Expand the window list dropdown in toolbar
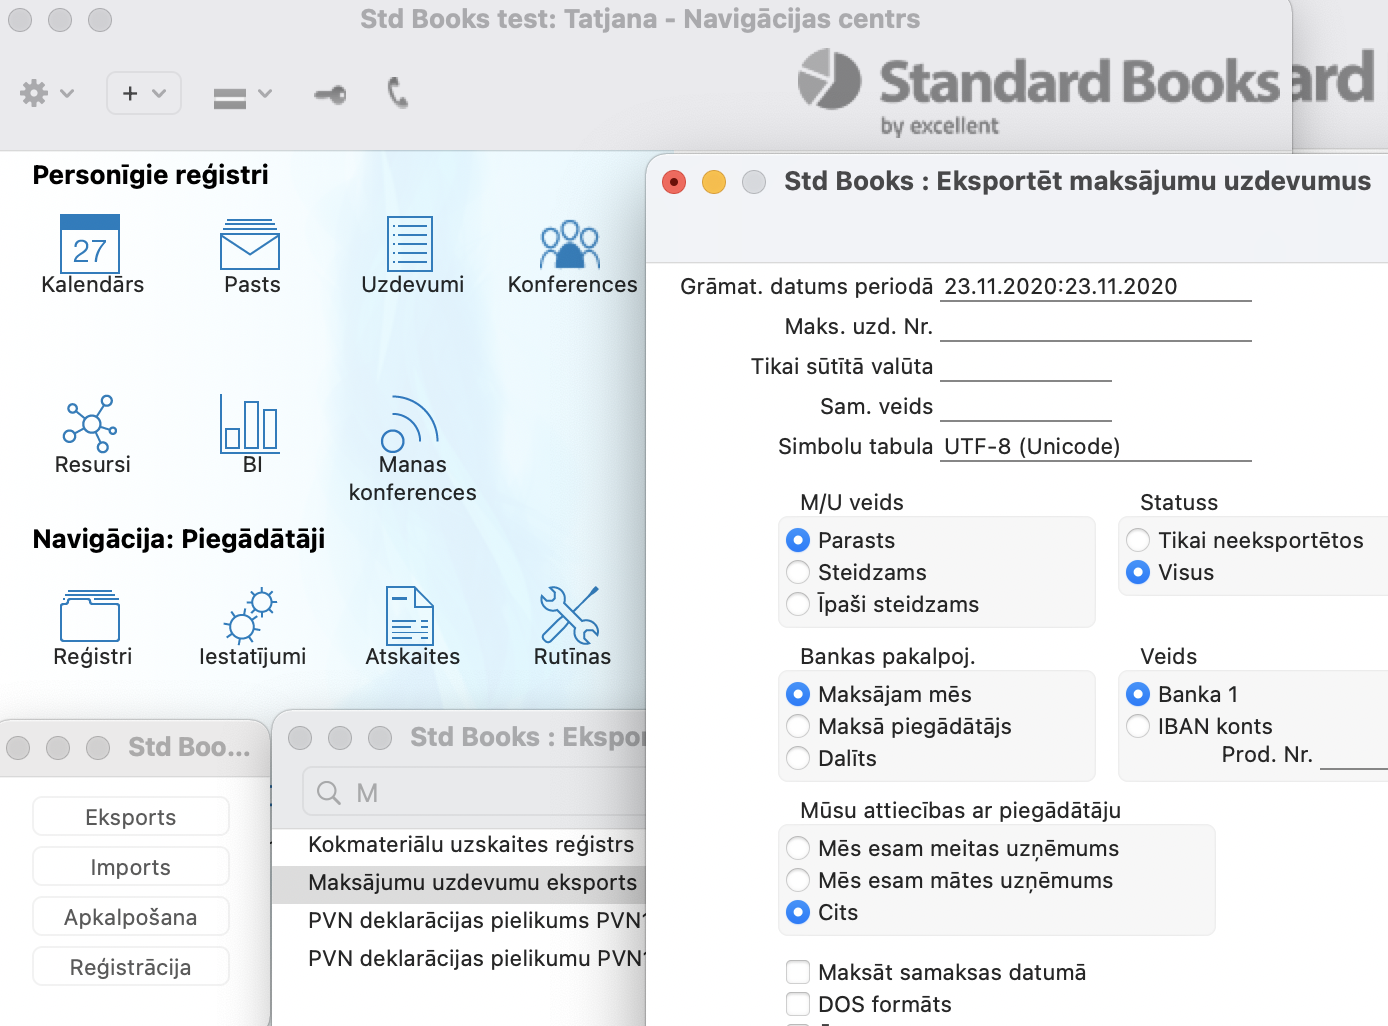The width and height of the screenshot is (1388, 1026). [x=242, y=95]
